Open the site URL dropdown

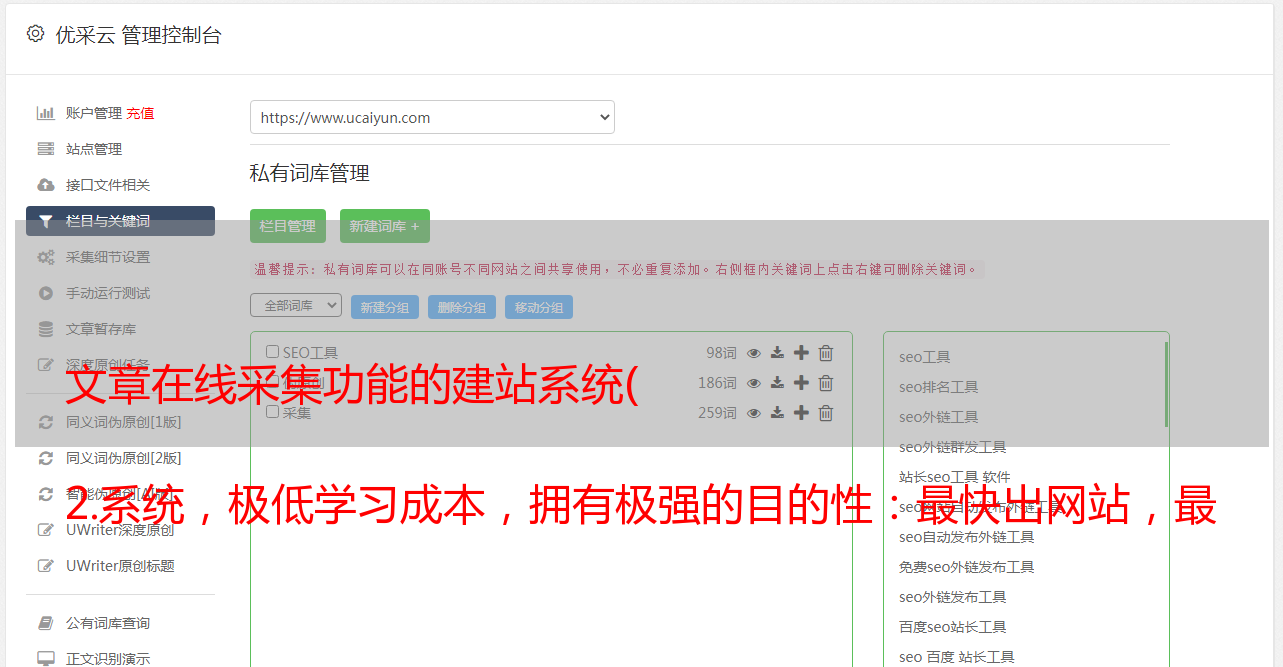coord(432,117)
